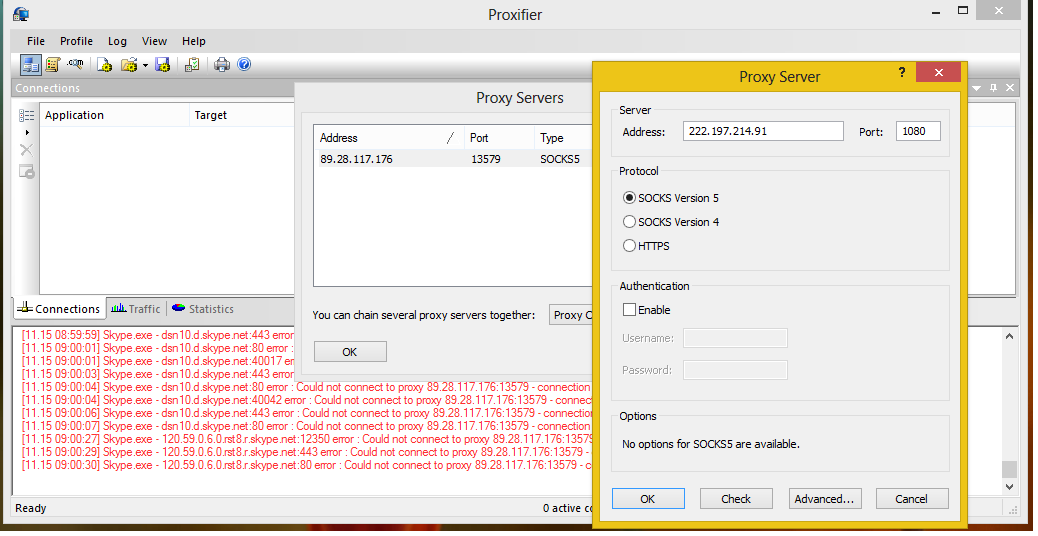Open the Profile menu
The height and width of the screenshot is (536, 1038).
pyautogui.click(x=76, y=41)
